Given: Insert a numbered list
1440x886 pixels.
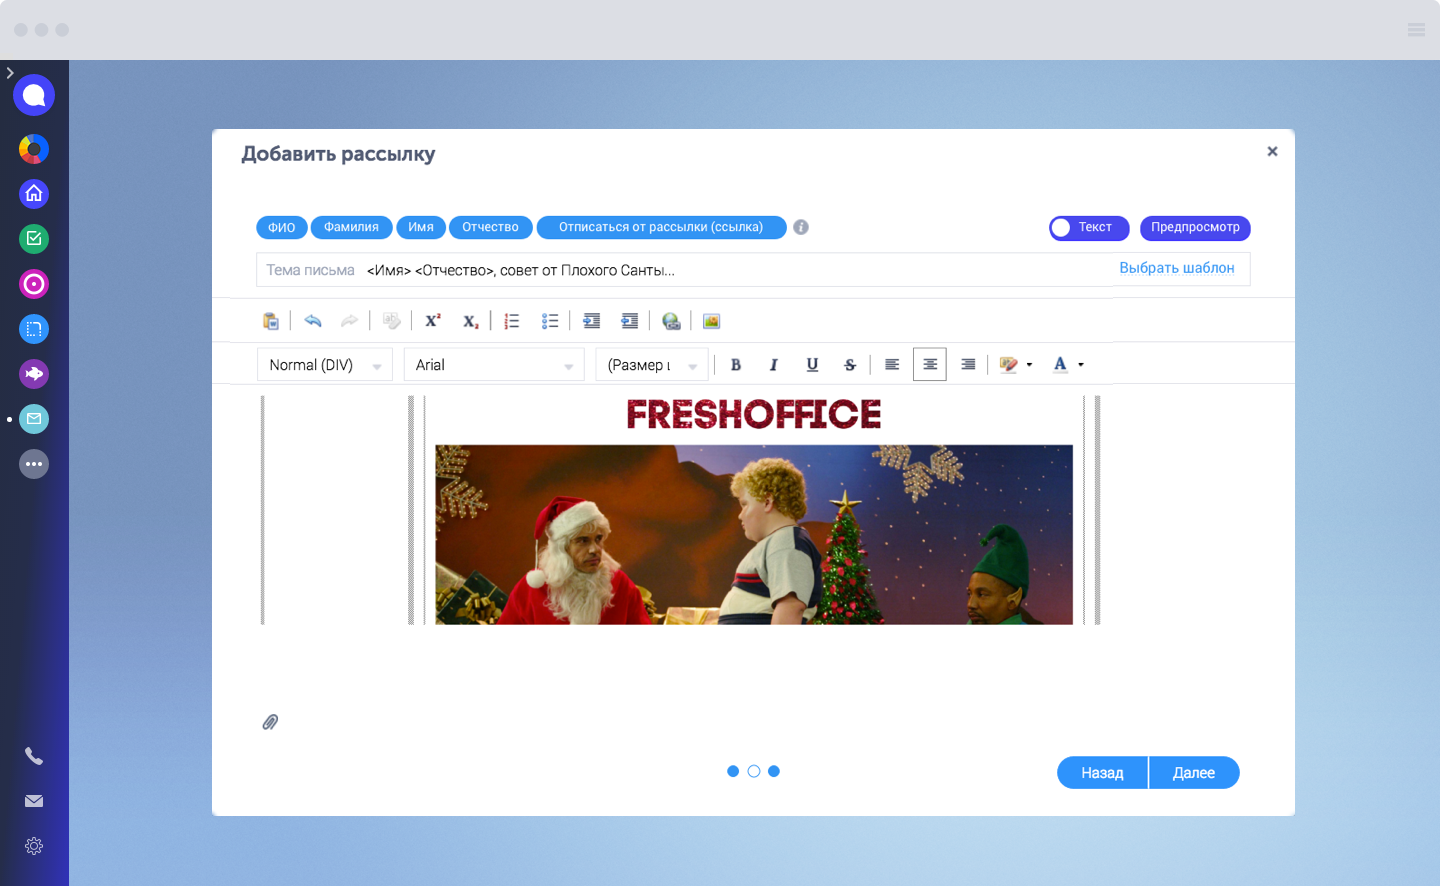Looking at the screenshot, I should click(512, 321).
